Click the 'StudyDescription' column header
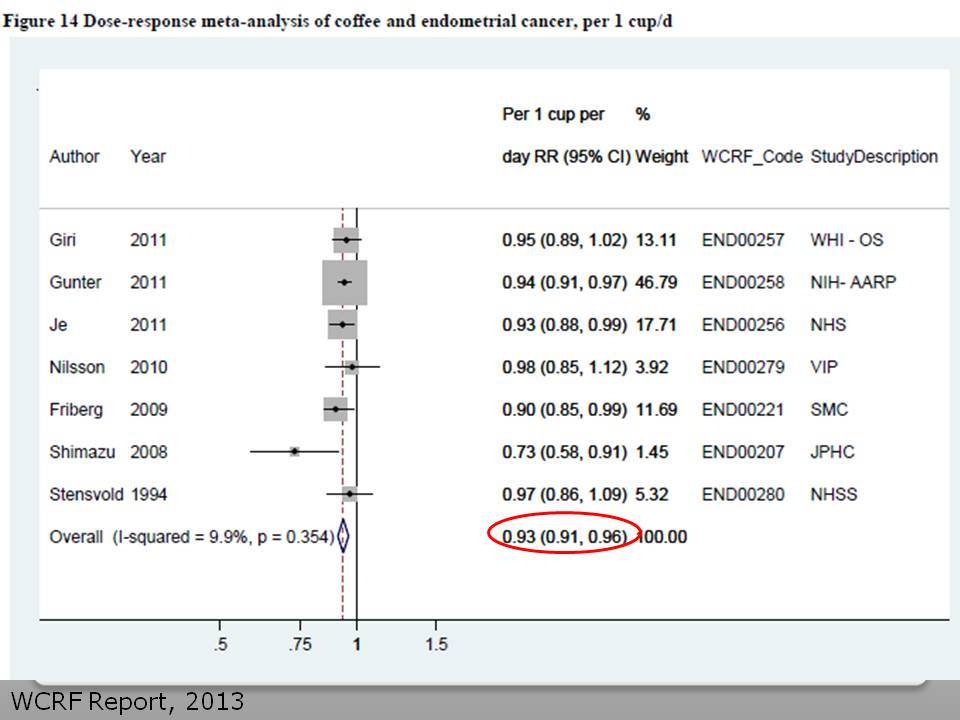Viewport: 960px width, 720px height. 874,157
